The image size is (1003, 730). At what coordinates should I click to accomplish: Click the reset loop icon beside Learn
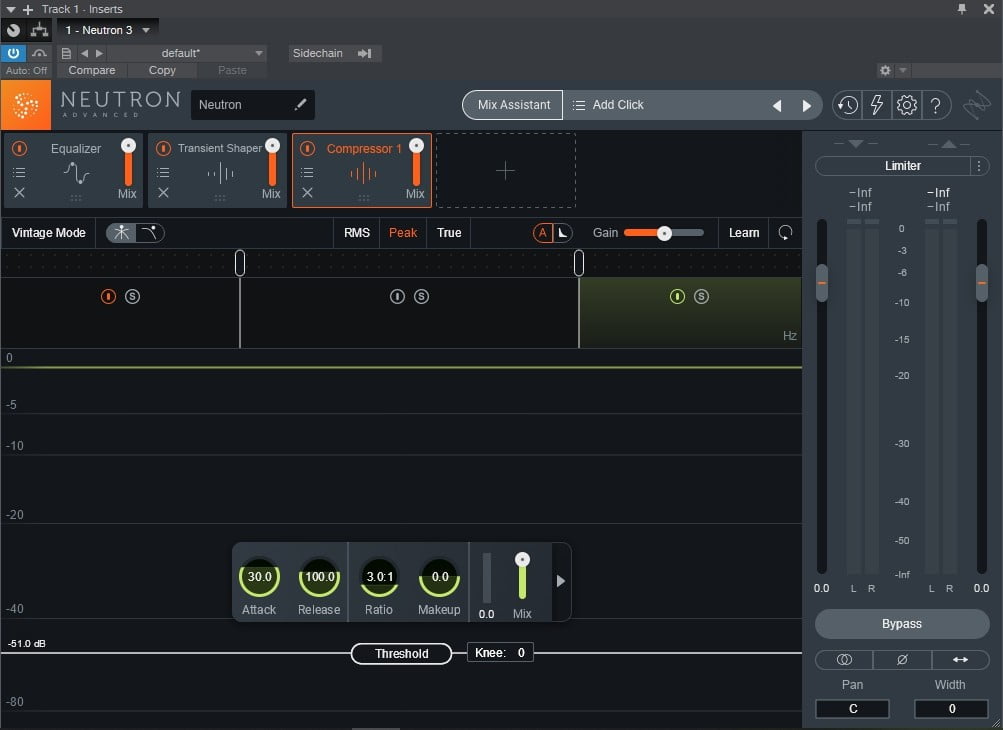pyautogui.click(x=785, y=233)
